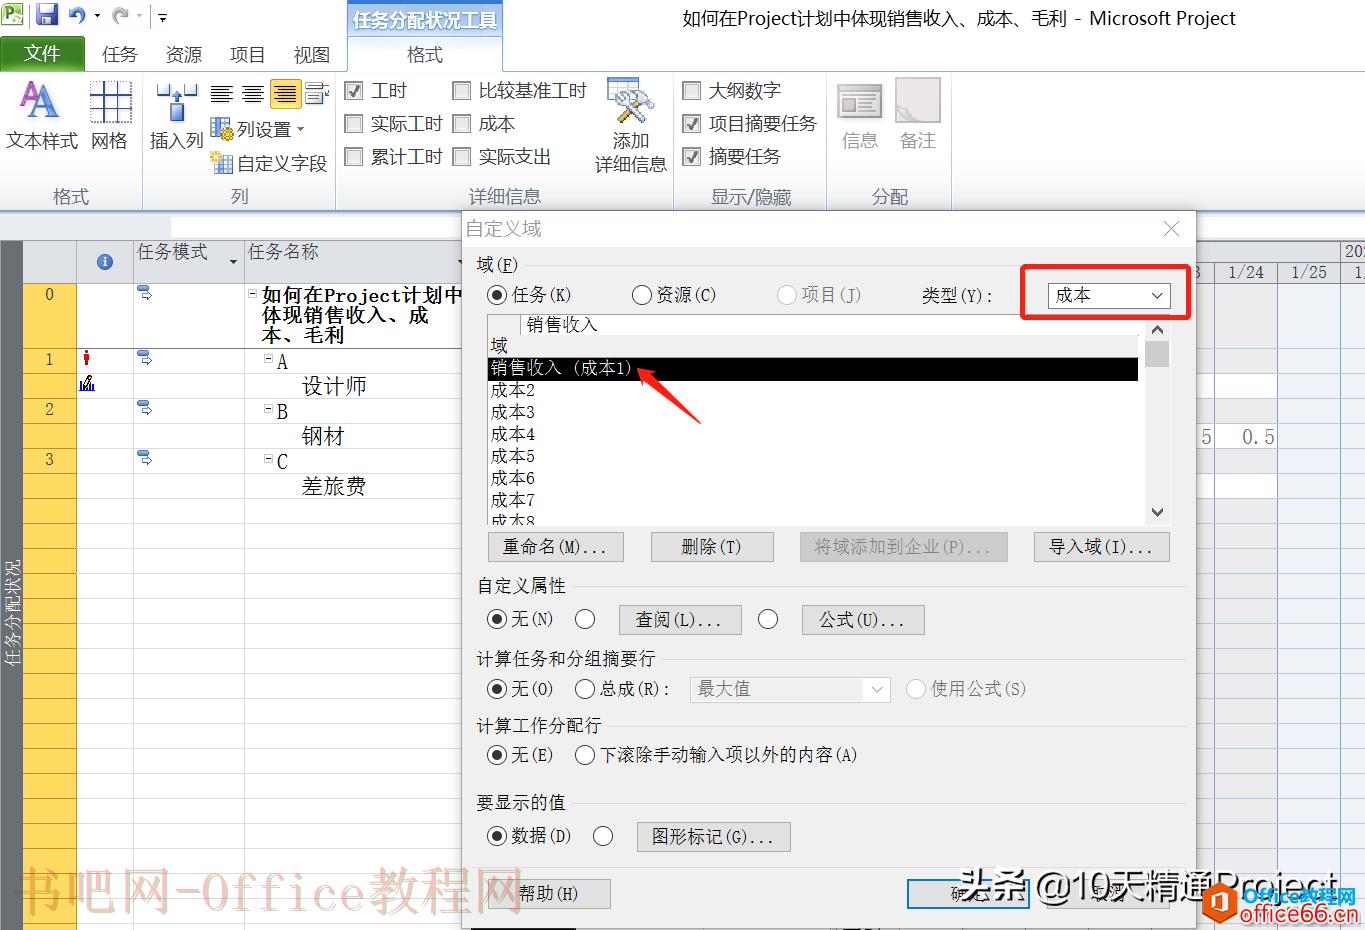
Task: Switch to the 任务 ribbon tab
Action: [x=119, y=54]
